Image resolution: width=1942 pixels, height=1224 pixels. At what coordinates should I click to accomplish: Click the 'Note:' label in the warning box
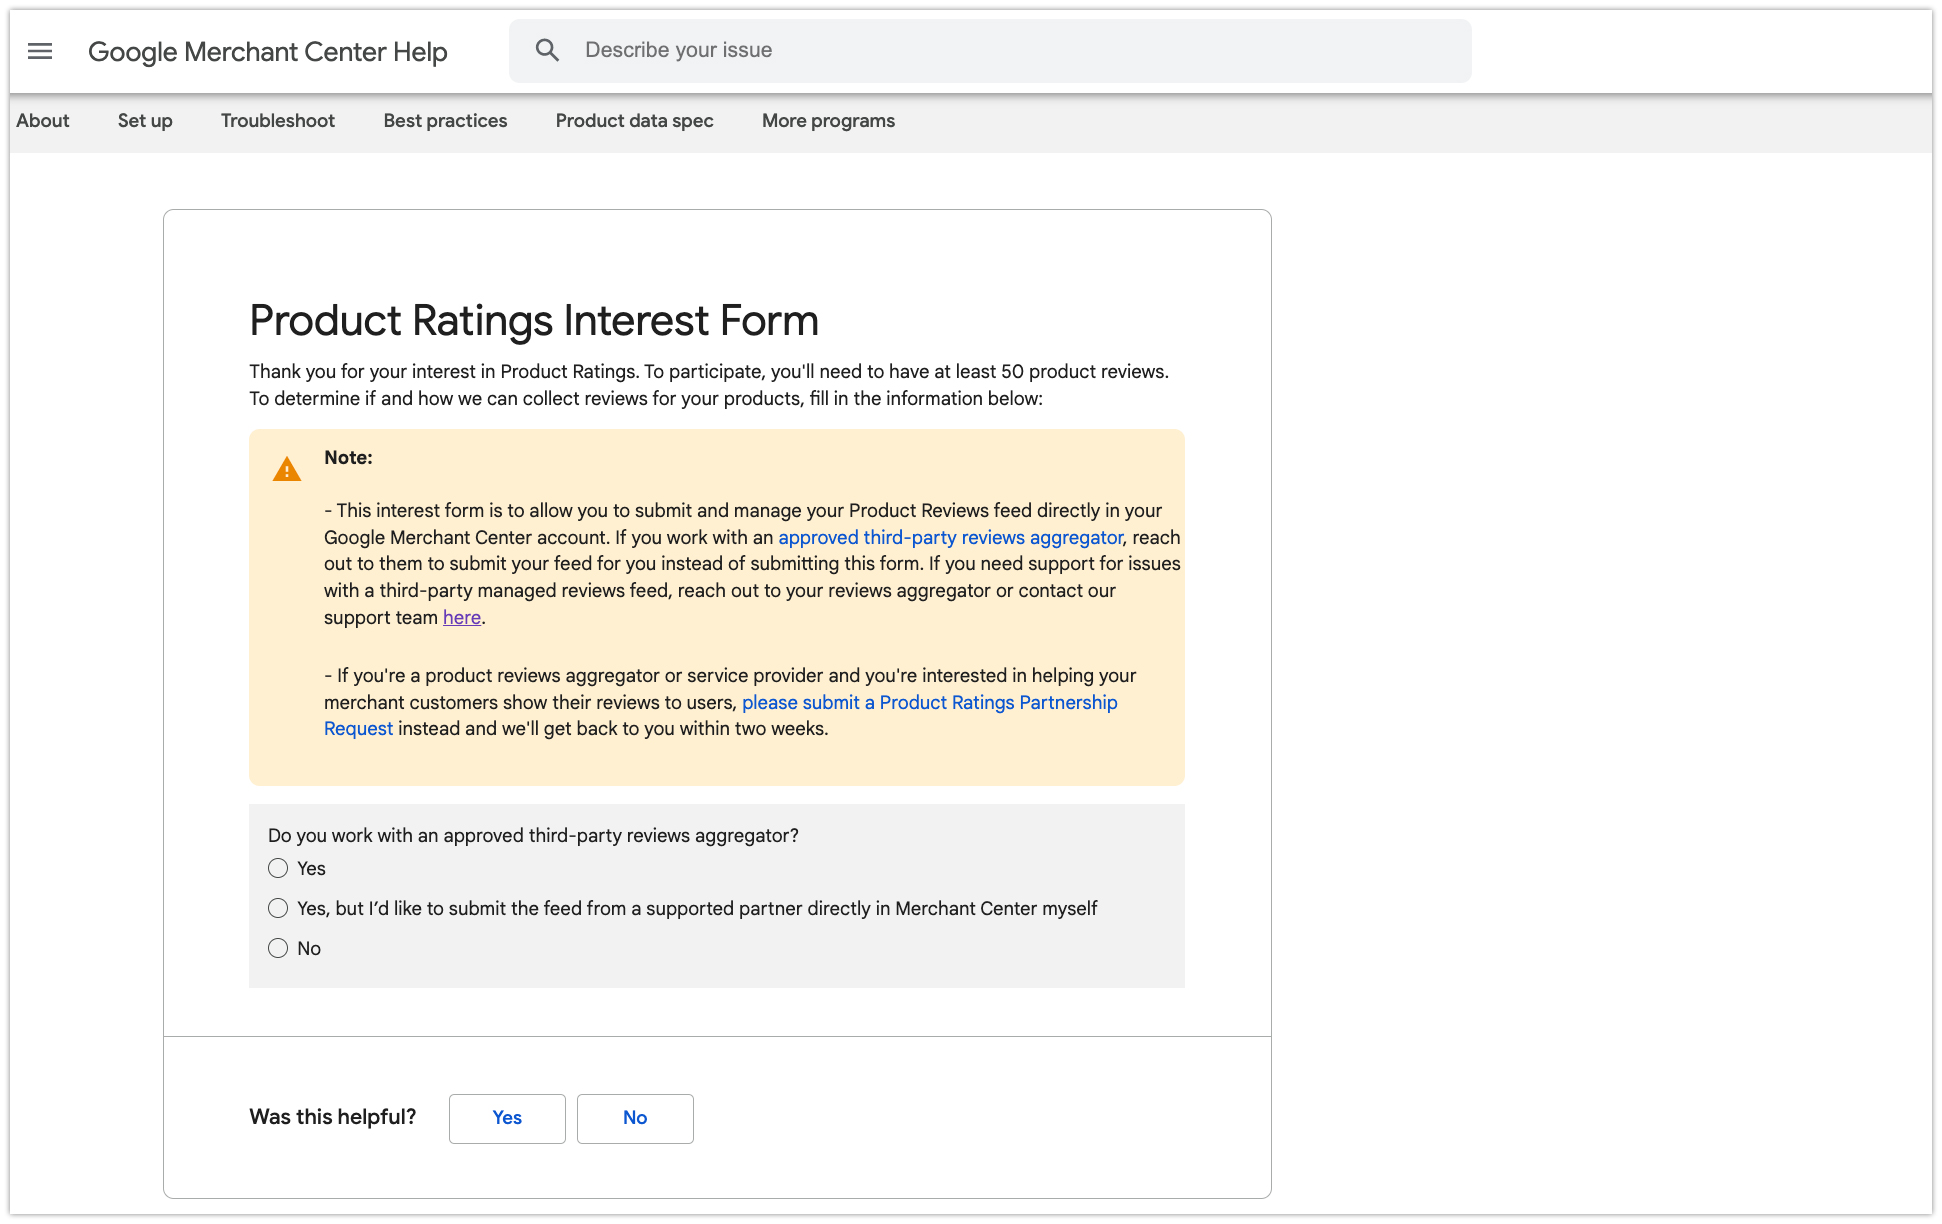coord(348,458)
